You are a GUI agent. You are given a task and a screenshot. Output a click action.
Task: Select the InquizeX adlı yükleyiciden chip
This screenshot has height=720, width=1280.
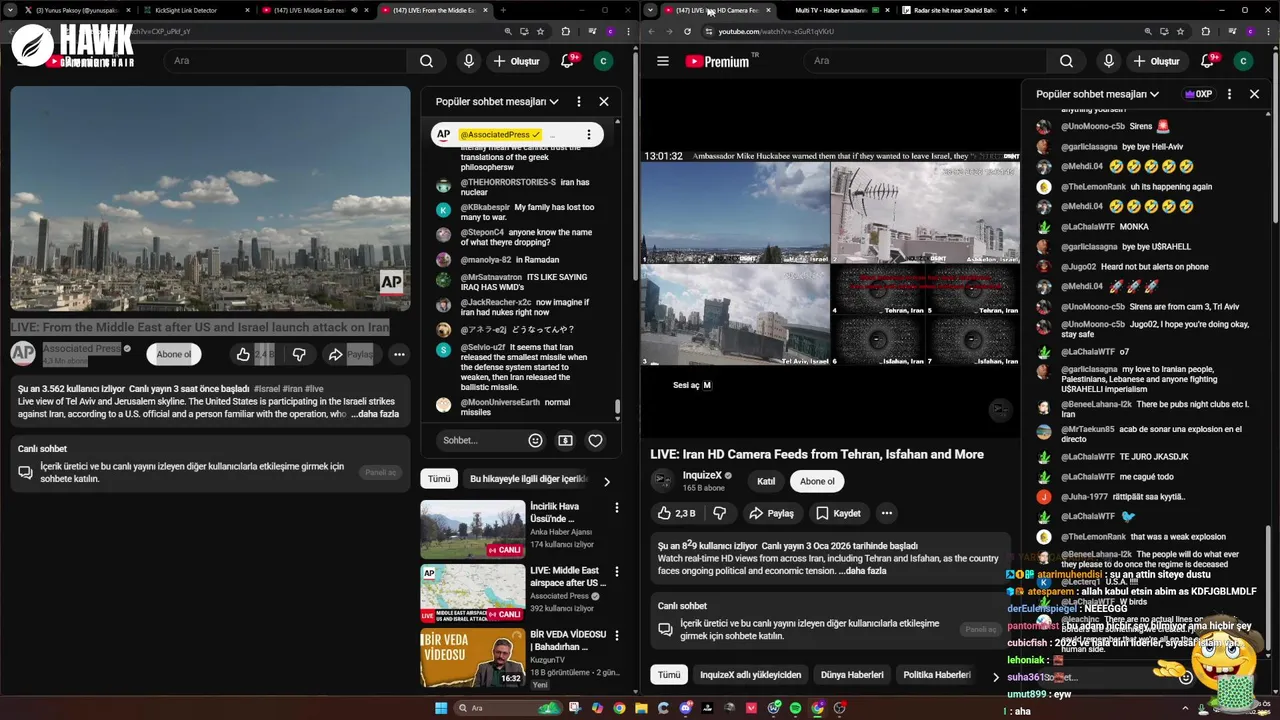point(750,675)
